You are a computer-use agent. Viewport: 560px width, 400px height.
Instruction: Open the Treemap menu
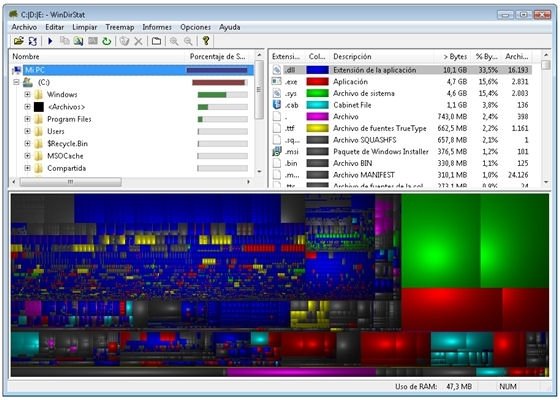120,27
